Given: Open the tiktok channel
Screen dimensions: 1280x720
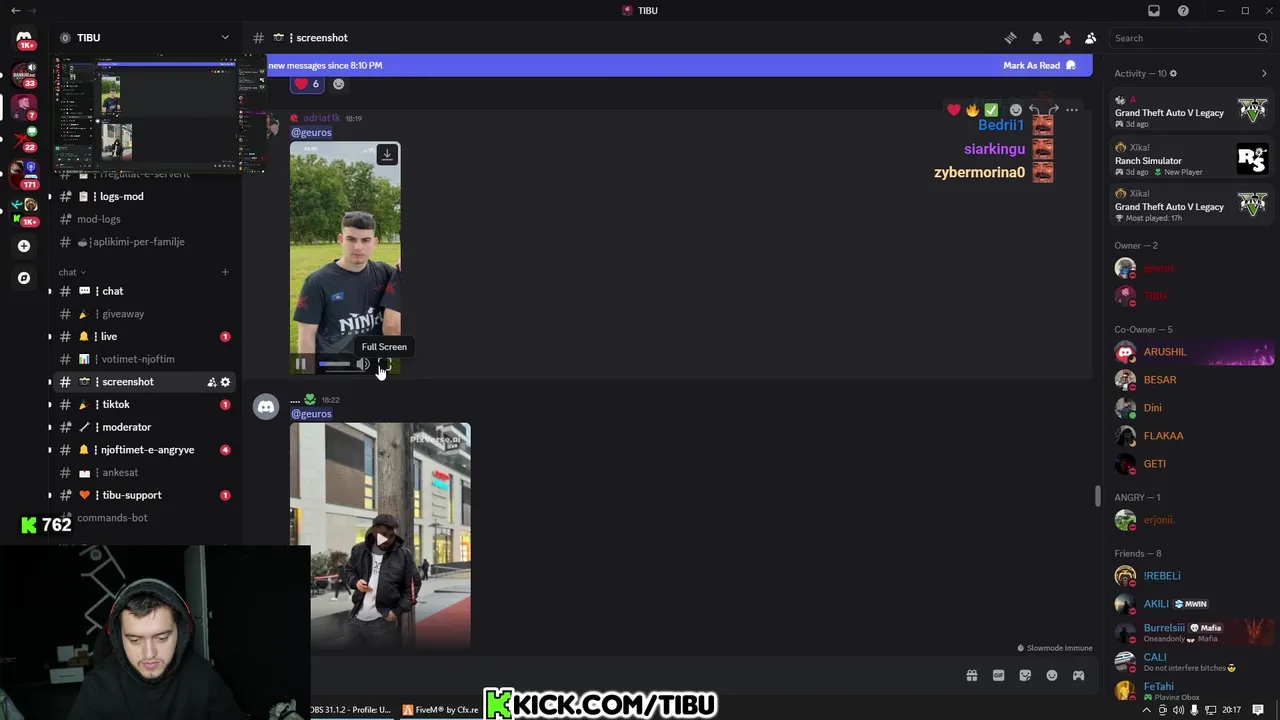Looking at the screenshot, I should [143, 405].
